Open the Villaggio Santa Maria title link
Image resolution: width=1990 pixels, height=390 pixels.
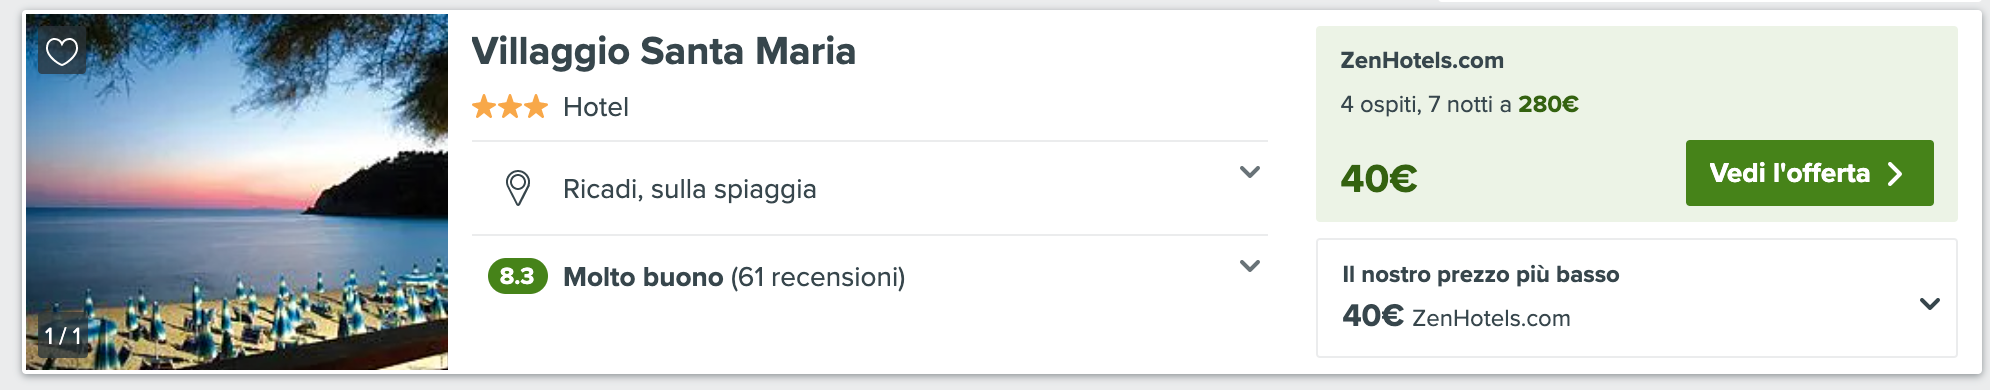click(663, 51)
